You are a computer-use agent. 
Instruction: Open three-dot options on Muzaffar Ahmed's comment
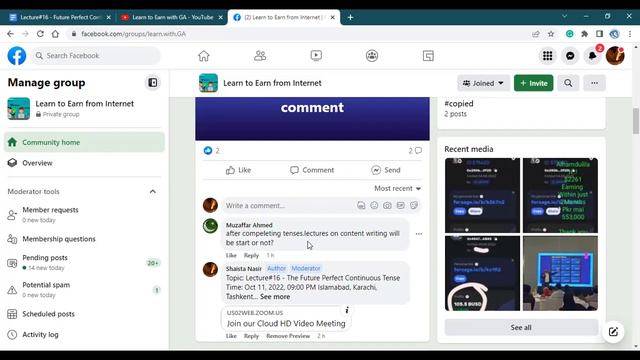(419, 234)
